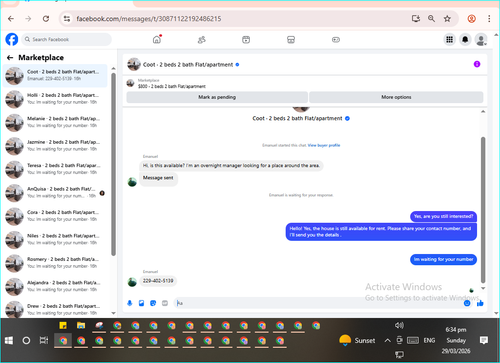Click the voice clip microphone icon
500x363 pixels.
click(130, 303)
